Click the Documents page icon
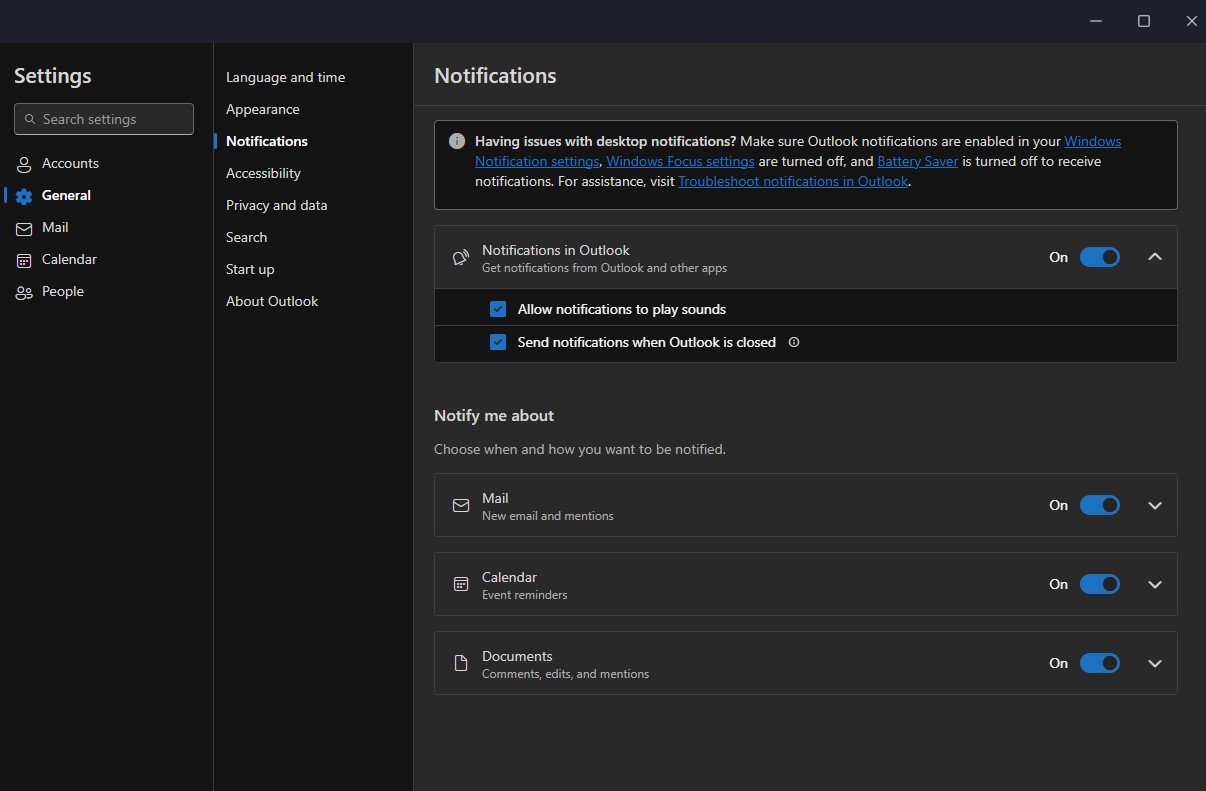The height and width of the screenshot is (791, 1206). pos(461,663)
